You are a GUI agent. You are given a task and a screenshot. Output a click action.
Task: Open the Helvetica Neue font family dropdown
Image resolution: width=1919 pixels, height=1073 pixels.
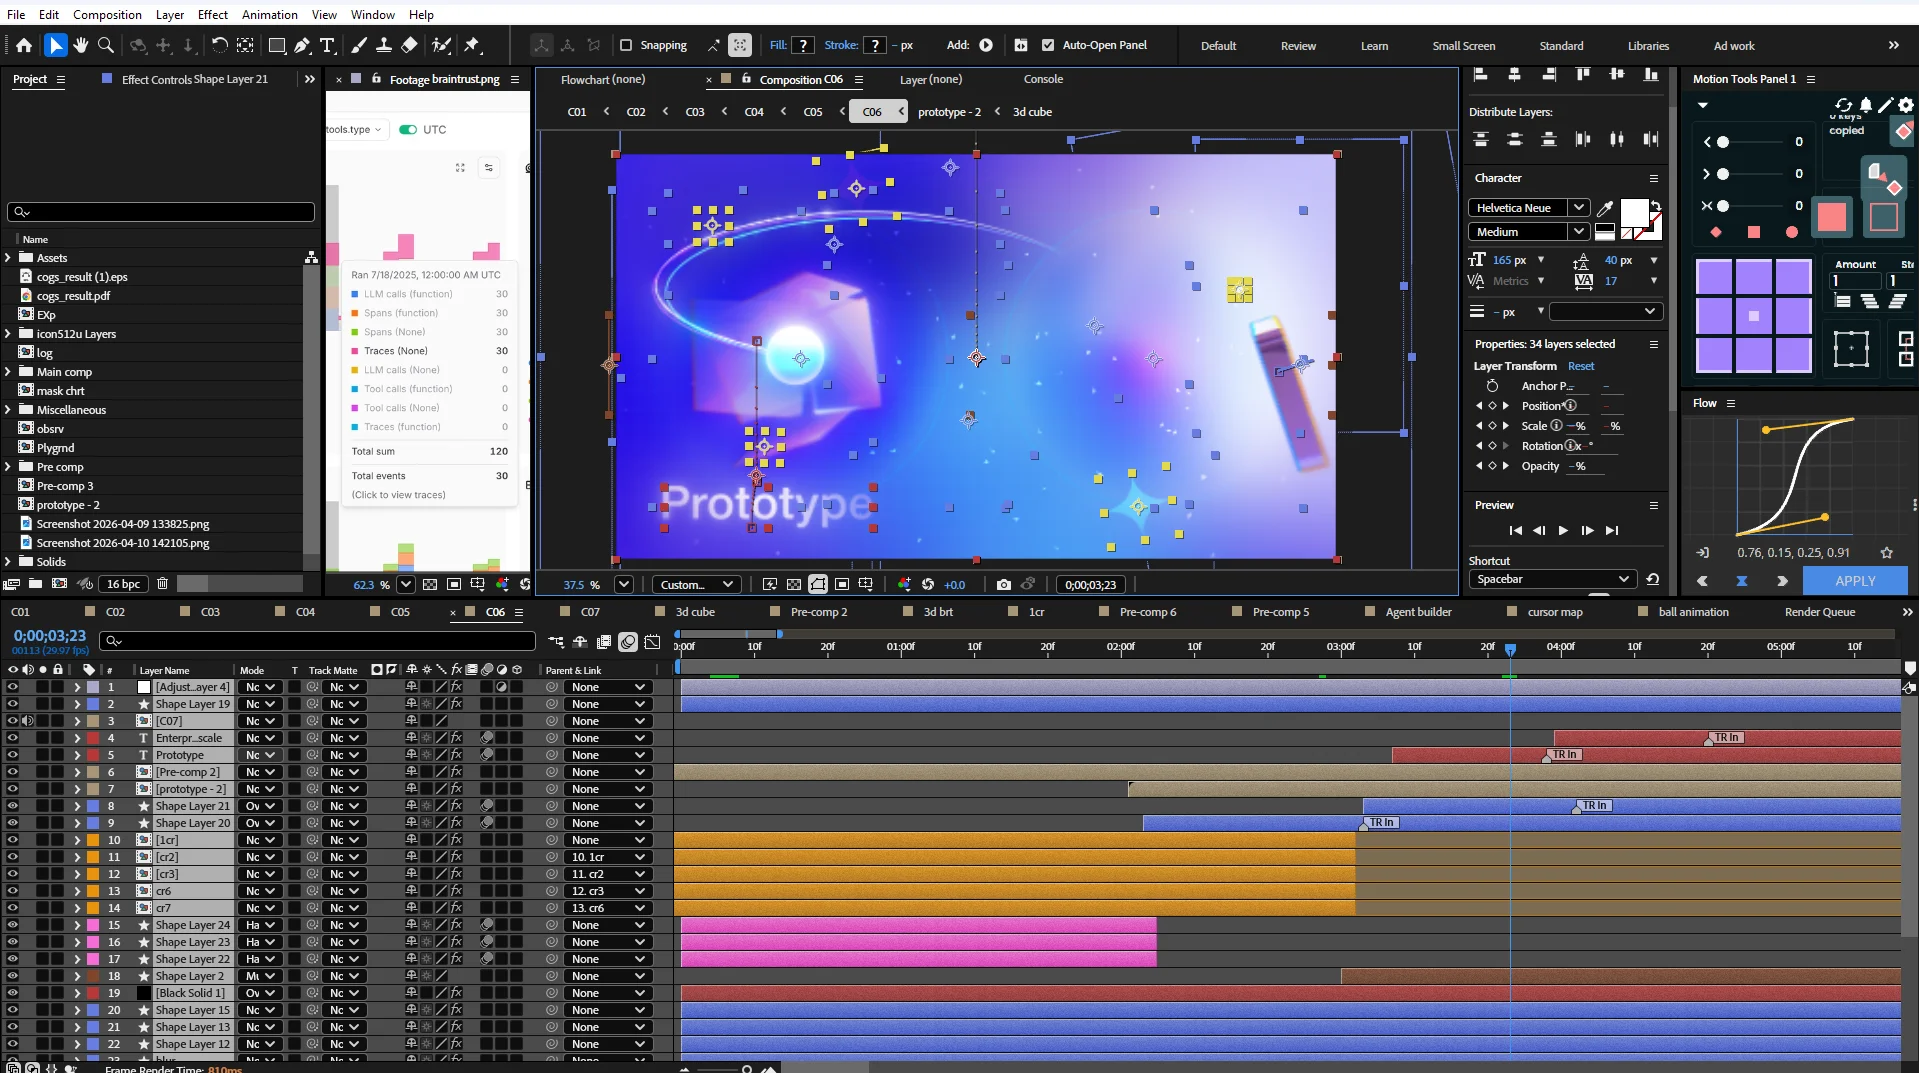pyautogui.click(x=1528, y=208)
